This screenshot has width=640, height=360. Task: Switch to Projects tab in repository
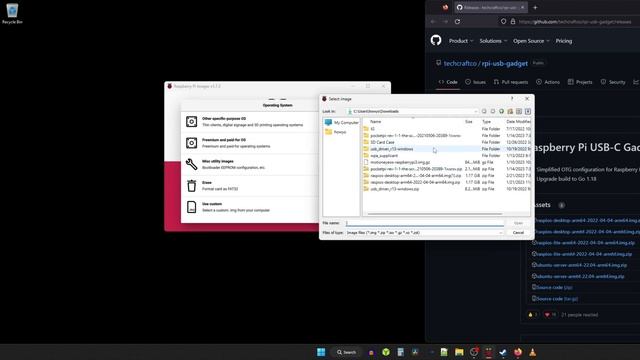click(580, 82)
